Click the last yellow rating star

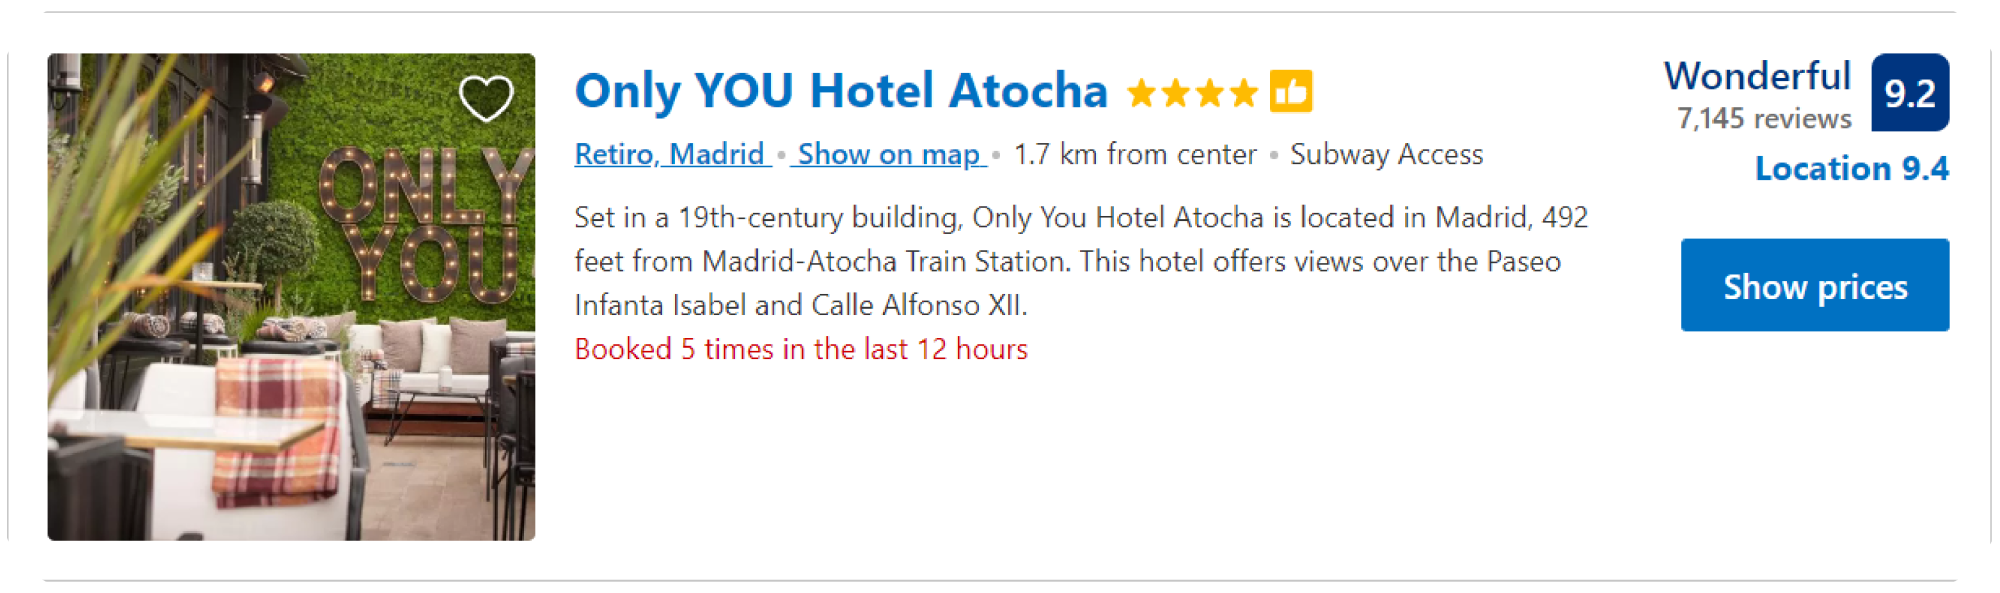point(1243,94)
